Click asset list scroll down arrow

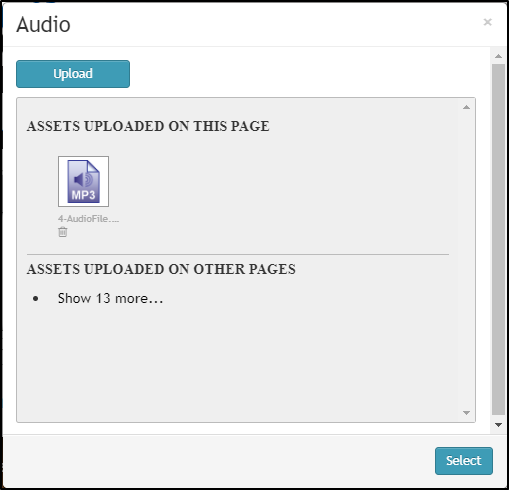(466, 413)
